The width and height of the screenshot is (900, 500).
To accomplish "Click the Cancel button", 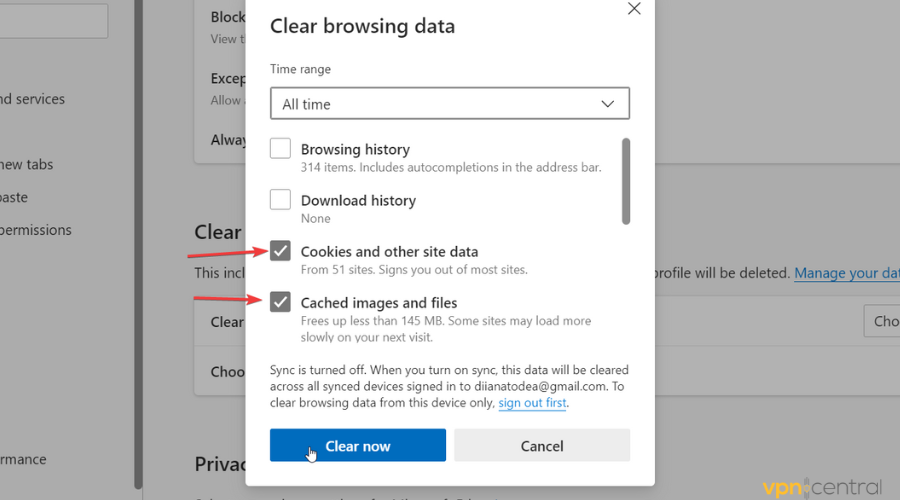I will coord(542,446).
